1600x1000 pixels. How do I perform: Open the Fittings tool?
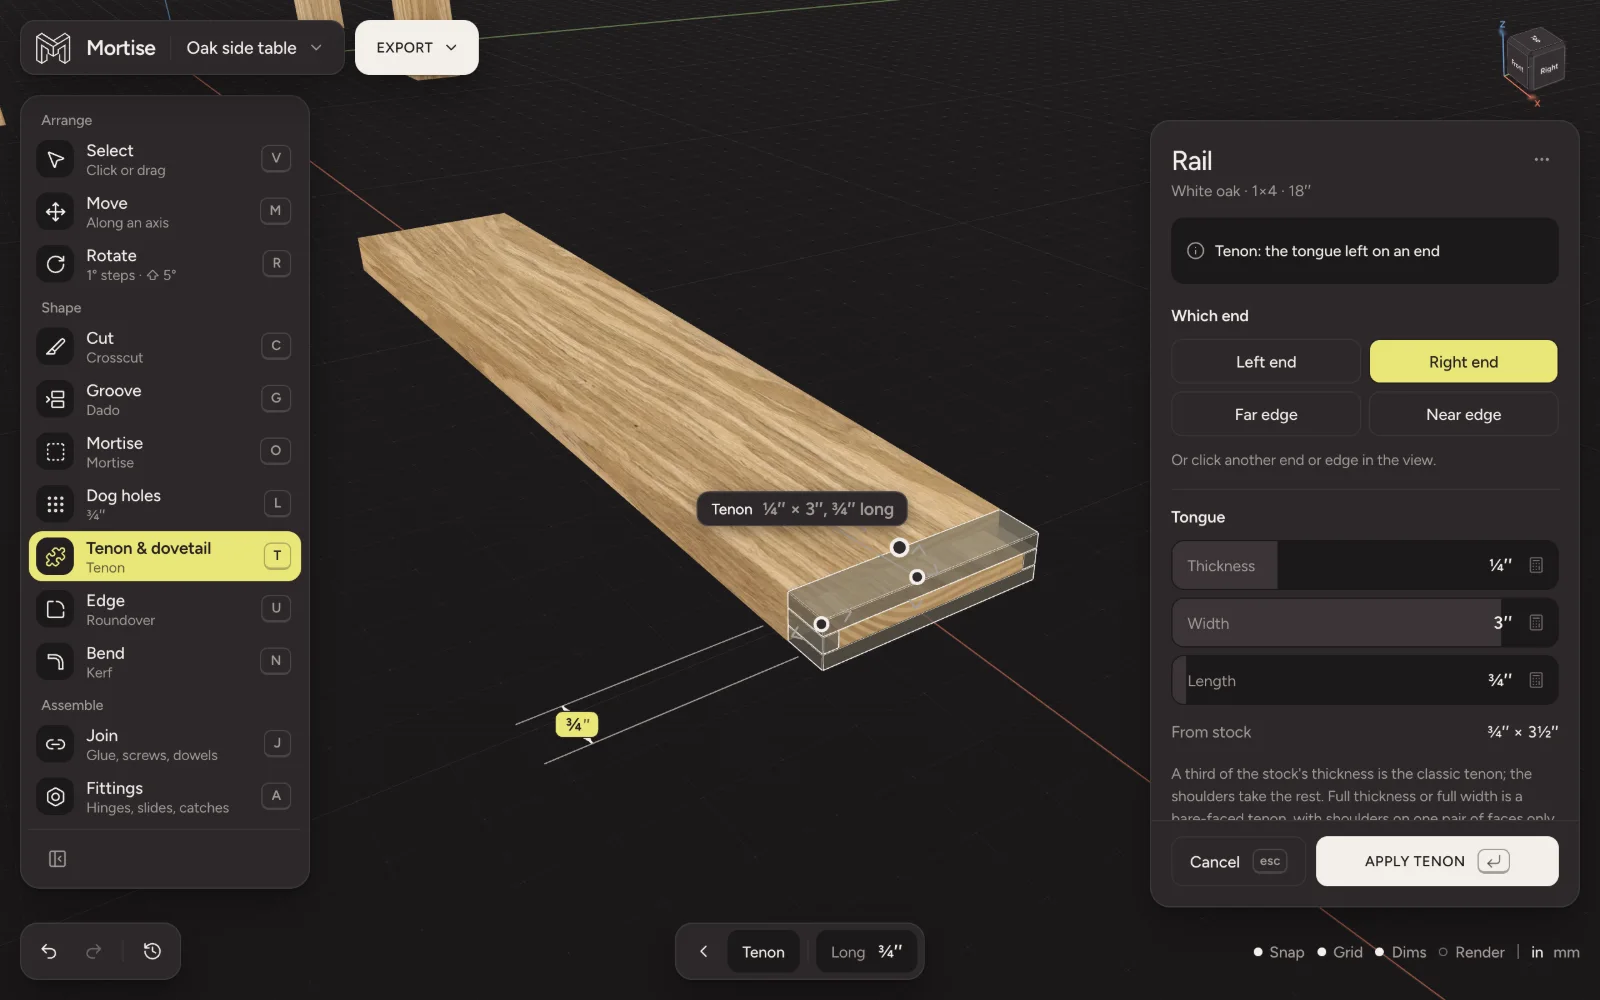pos(165,797)
